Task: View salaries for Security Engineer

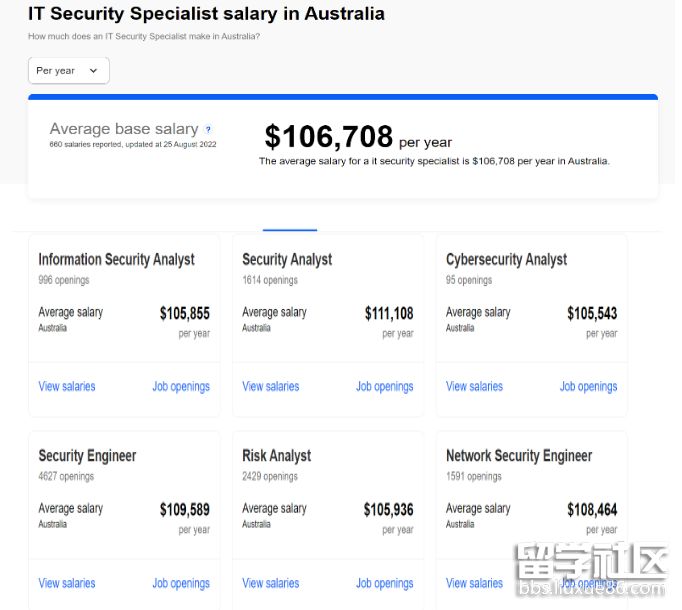Action: pyautogui.click(x=67, y=583)
